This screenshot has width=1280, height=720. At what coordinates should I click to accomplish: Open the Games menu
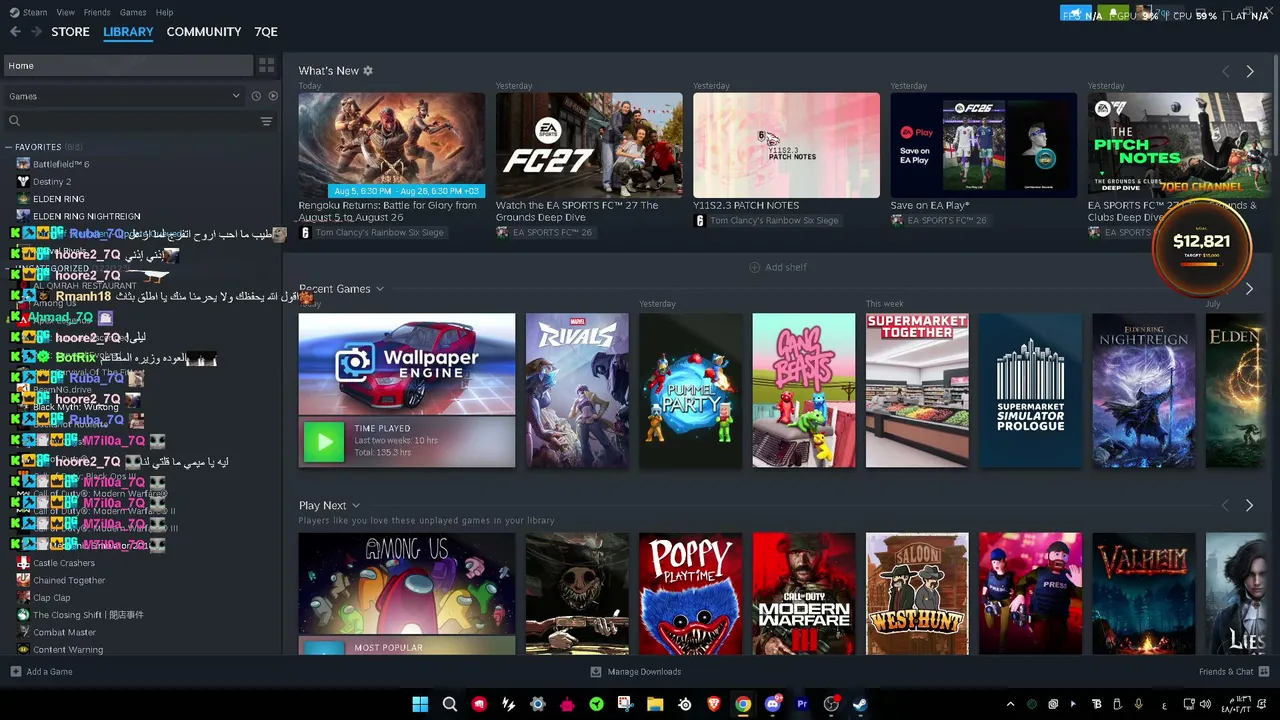pyautogui.click(x=133, y=12)
